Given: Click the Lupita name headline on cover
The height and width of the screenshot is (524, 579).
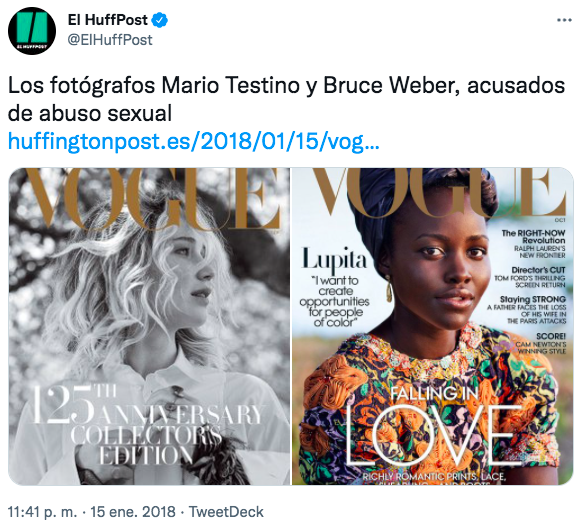Looking at the screenshot, I should point(335,258).
